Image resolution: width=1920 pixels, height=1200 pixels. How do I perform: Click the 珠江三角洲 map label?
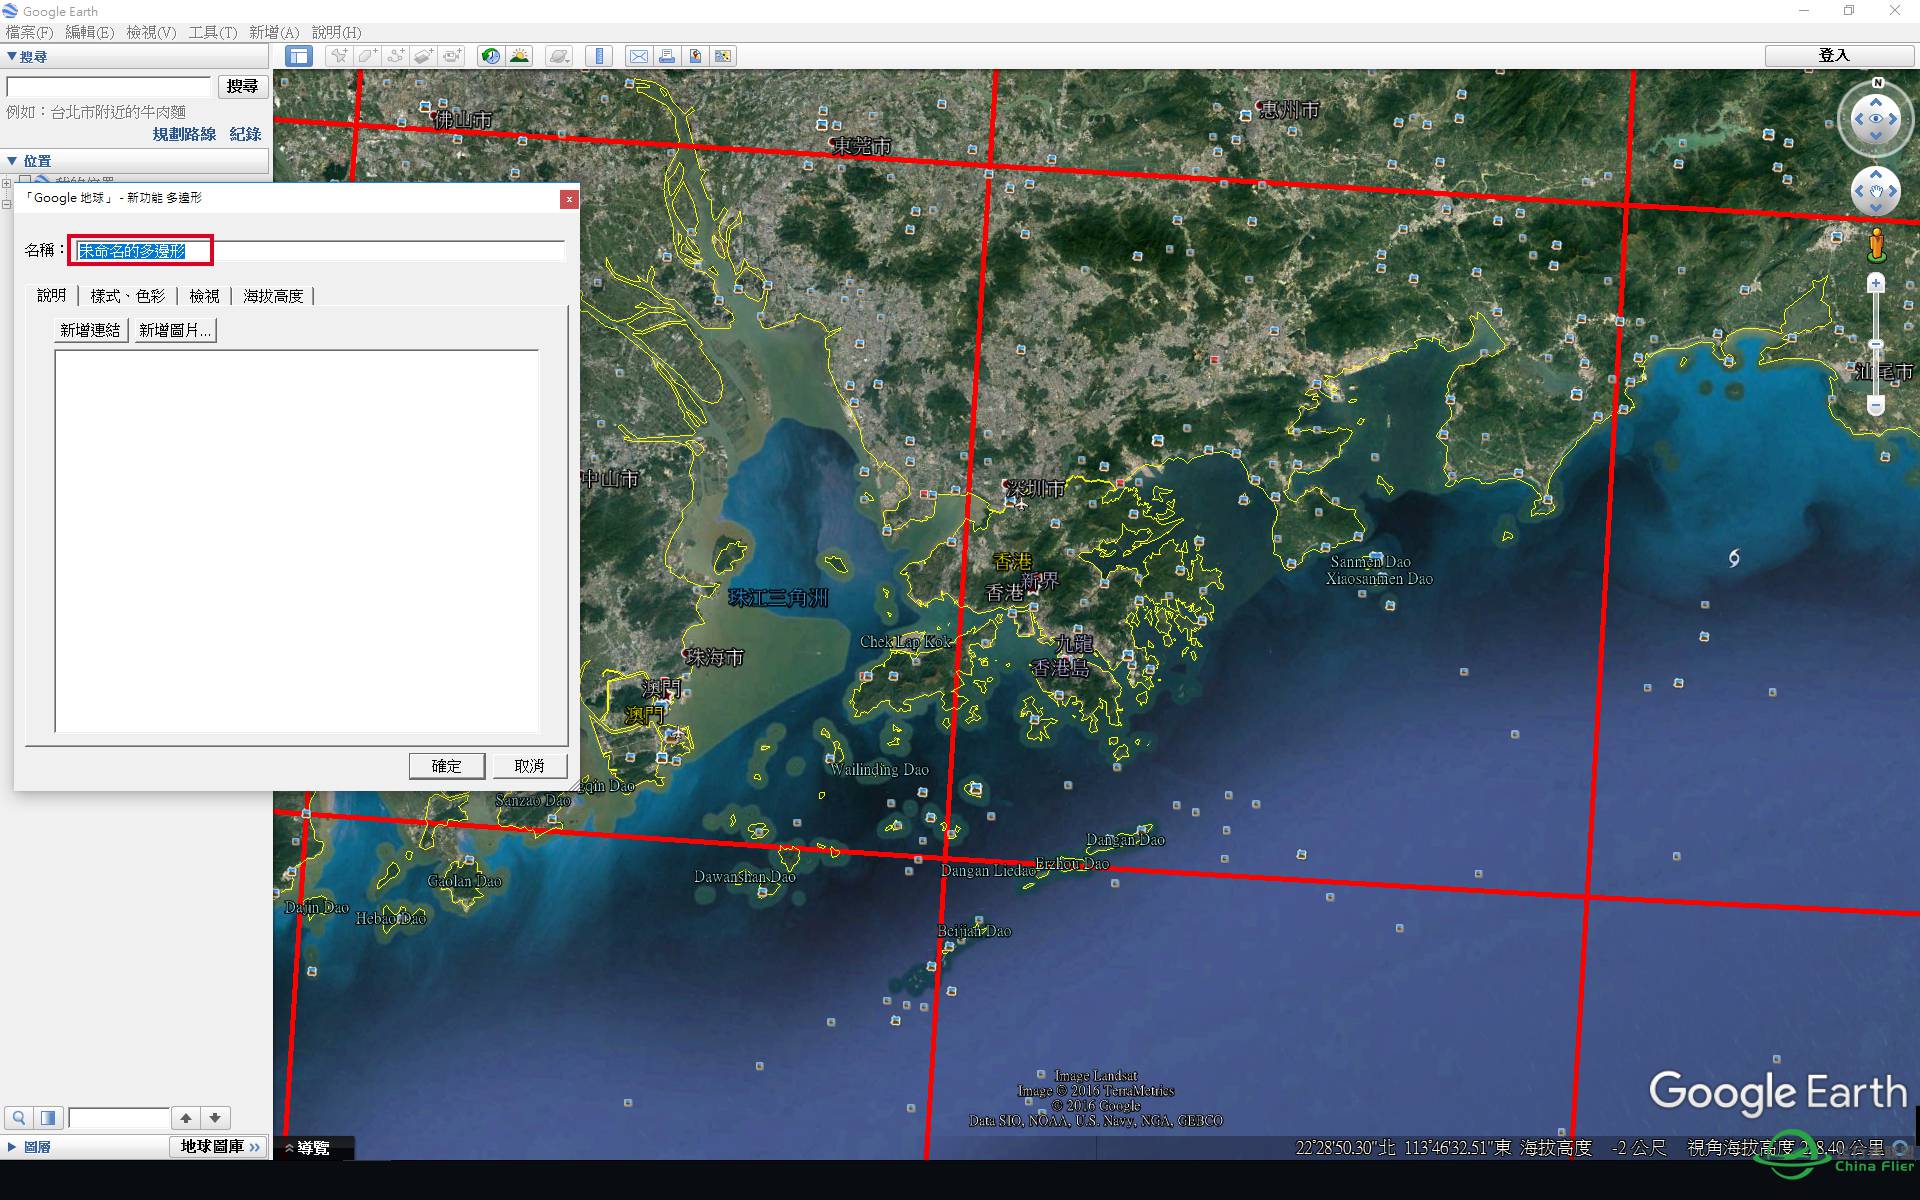click(x=779, y=598)
